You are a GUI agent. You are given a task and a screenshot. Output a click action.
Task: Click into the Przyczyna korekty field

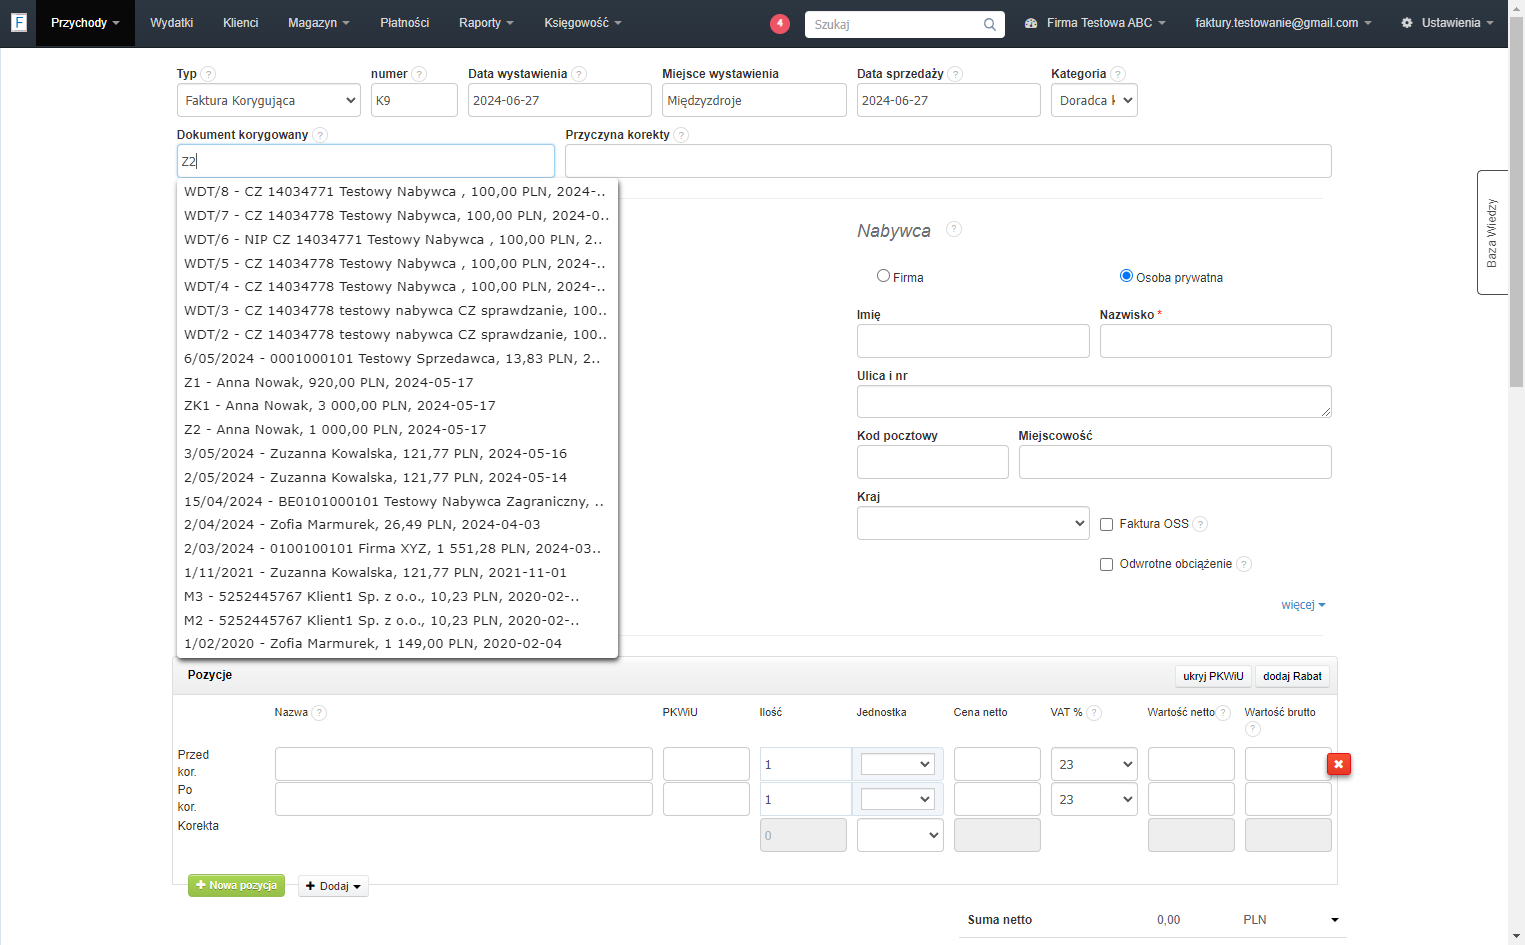(x=948, y=161)
